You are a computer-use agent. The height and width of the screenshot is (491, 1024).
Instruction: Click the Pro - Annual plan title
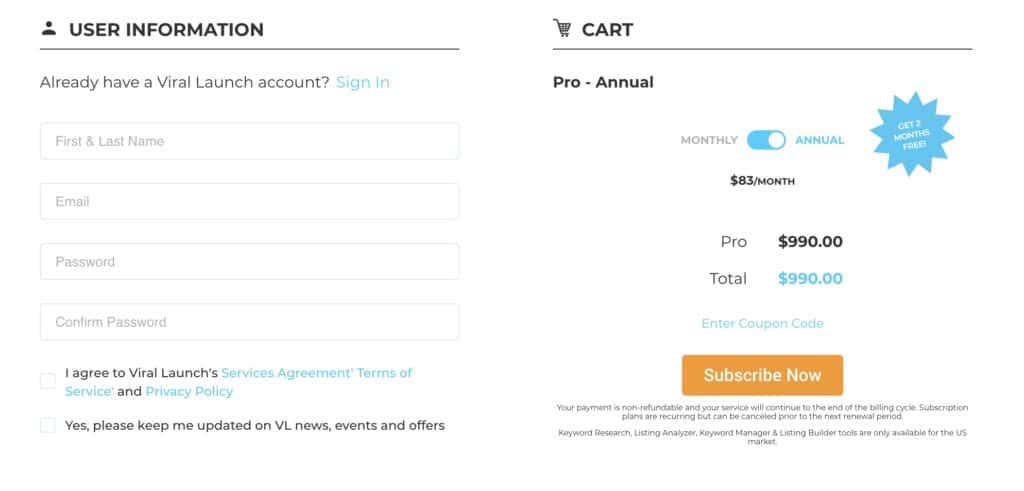coord(603,82)
